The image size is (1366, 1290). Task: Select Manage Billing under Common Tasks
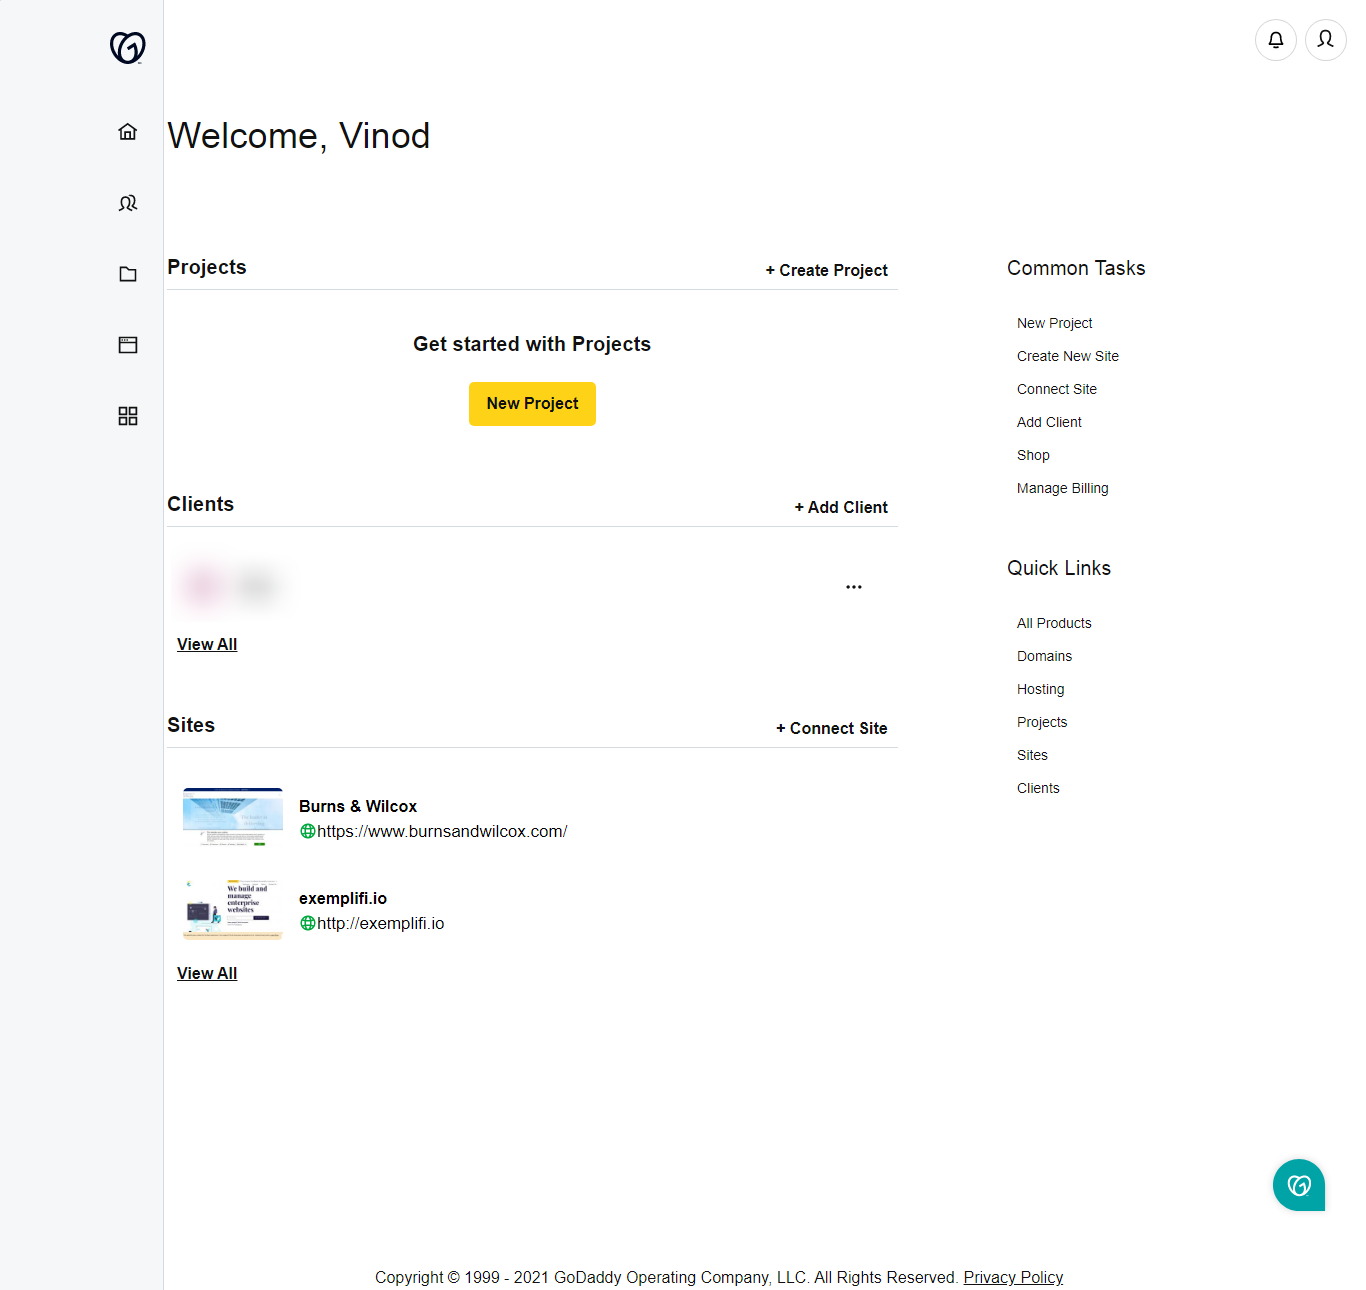1062,488
